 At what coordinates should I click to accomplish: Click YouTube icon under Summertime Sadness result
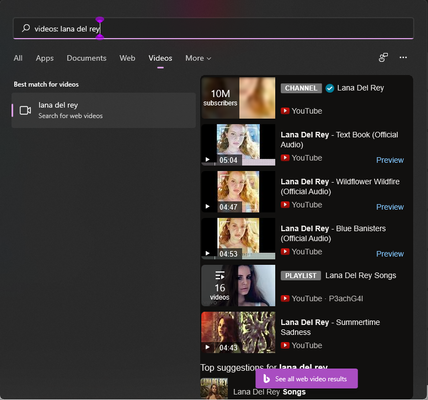pyautogui.click(x=285, y=345)
